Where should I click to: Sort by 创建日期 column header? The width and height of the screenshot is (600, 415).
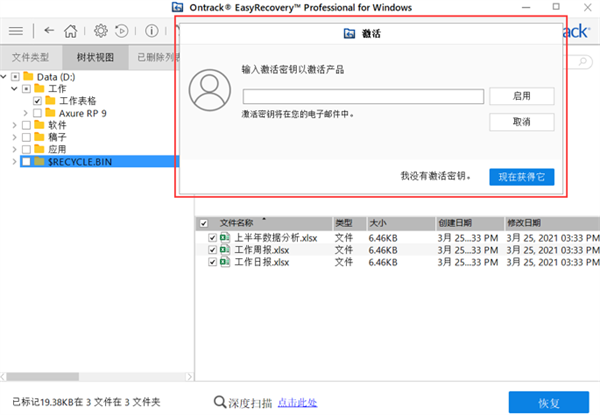470,223
